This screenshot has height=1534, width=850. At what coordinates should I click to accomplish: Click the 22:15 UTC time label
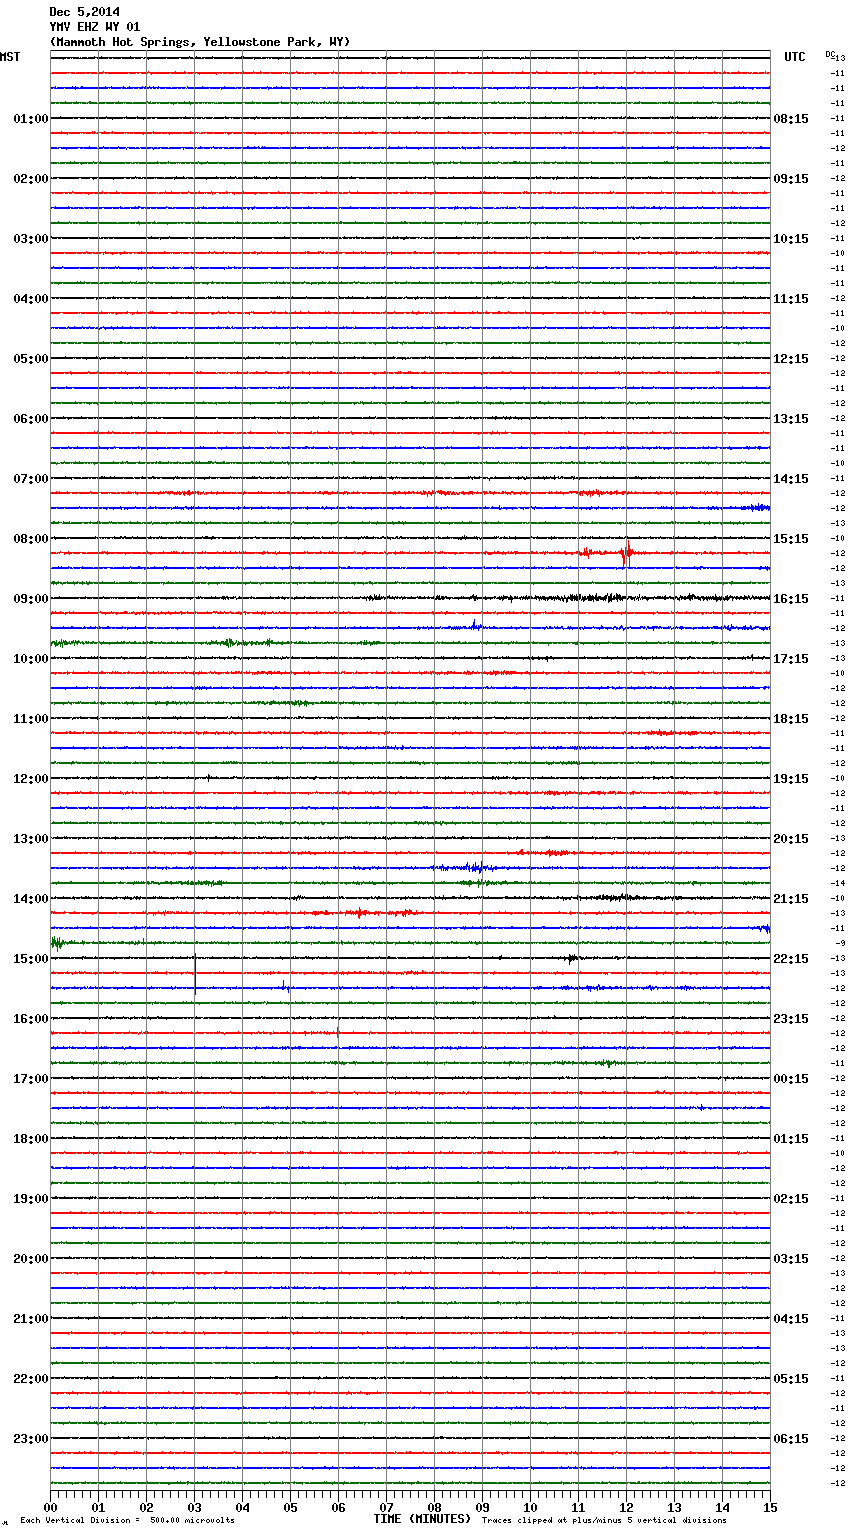click(791, 959)
